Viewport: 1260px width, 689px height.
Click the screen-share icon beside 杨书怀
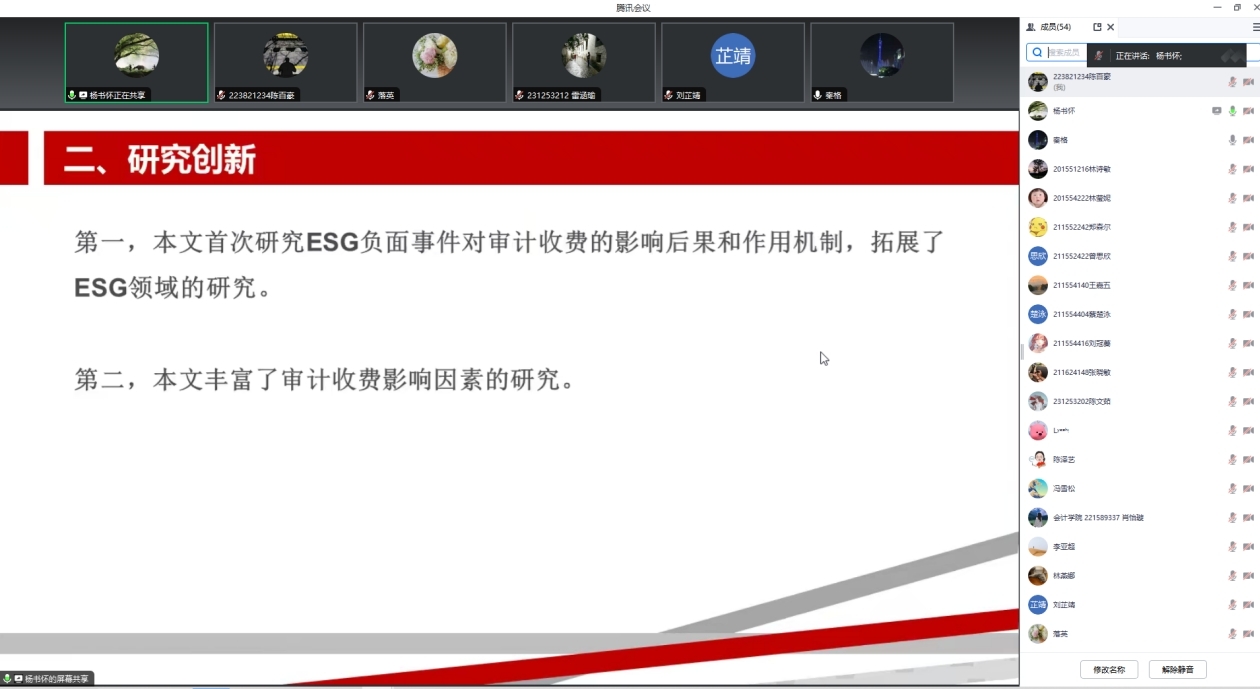tap(1216, 111)
